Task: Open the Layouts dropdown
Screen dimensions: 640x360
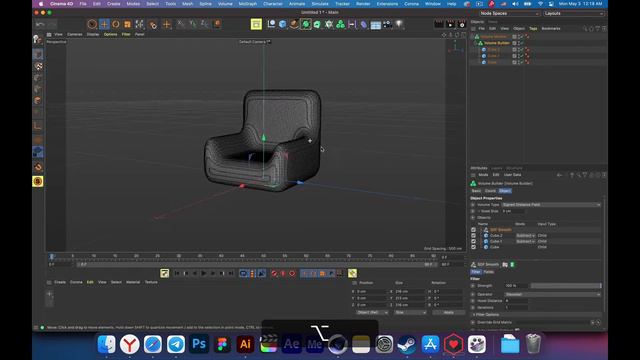Action: (573, 13)
